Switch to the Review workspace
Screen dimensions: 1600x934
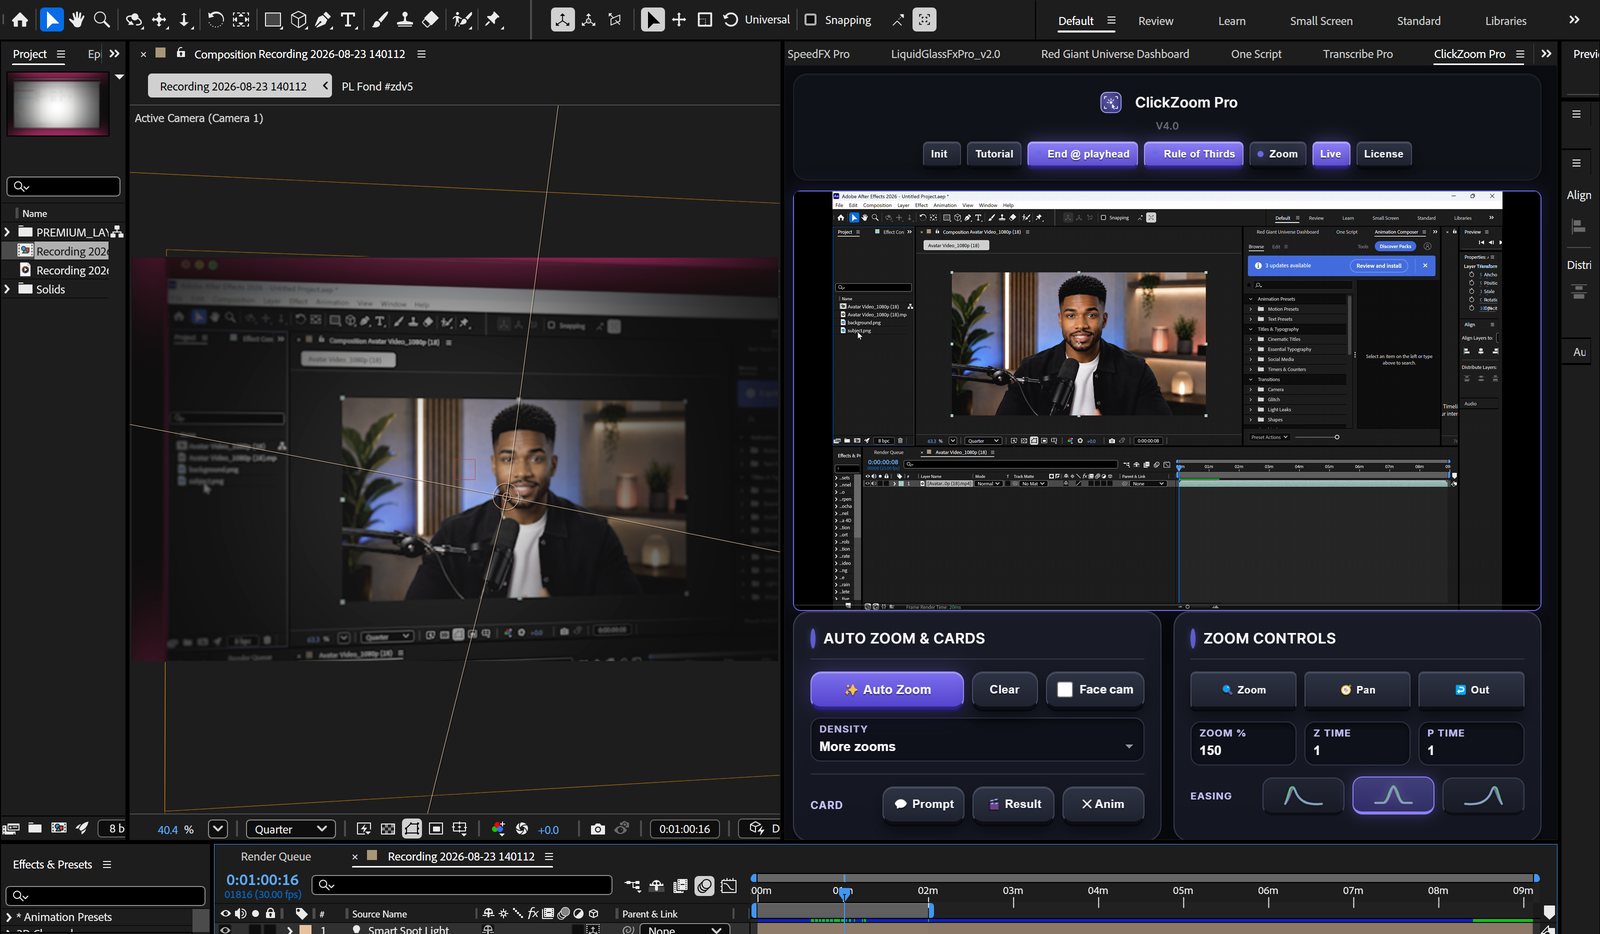pyautogui.click(x=1155, y=21)
